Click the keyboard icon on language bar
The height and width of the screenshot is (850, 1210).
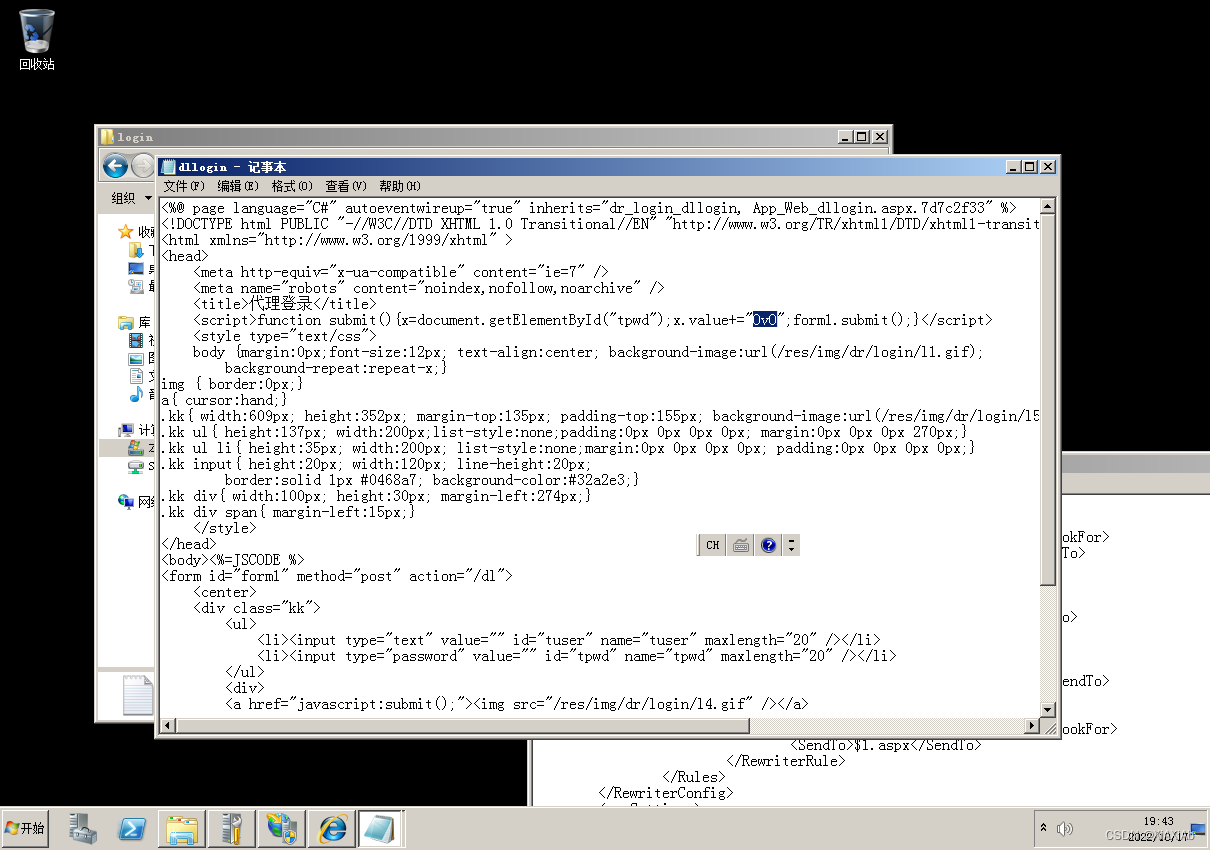tap(741, 545)
